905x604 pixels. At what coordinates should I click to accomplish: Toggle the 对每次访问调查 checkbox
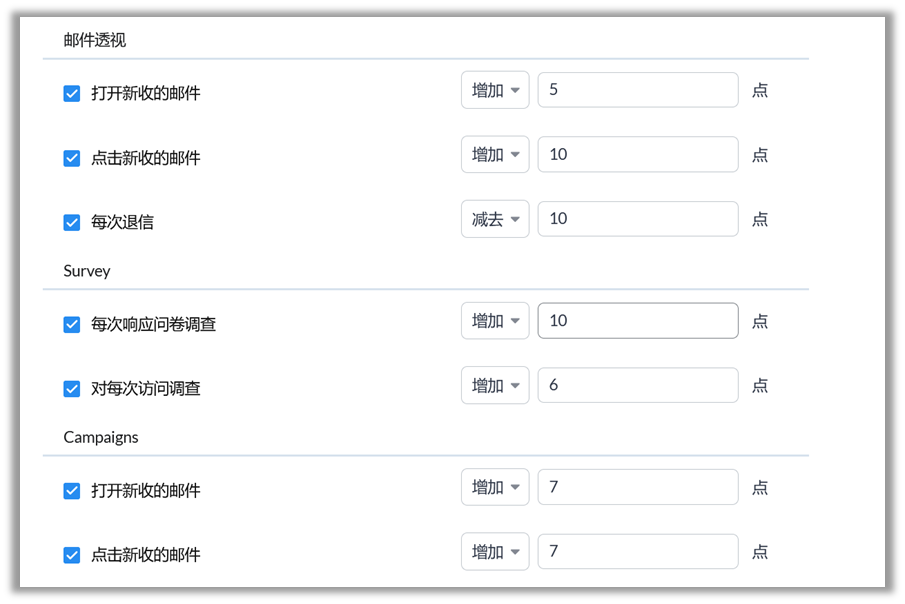tap(72, 389)
